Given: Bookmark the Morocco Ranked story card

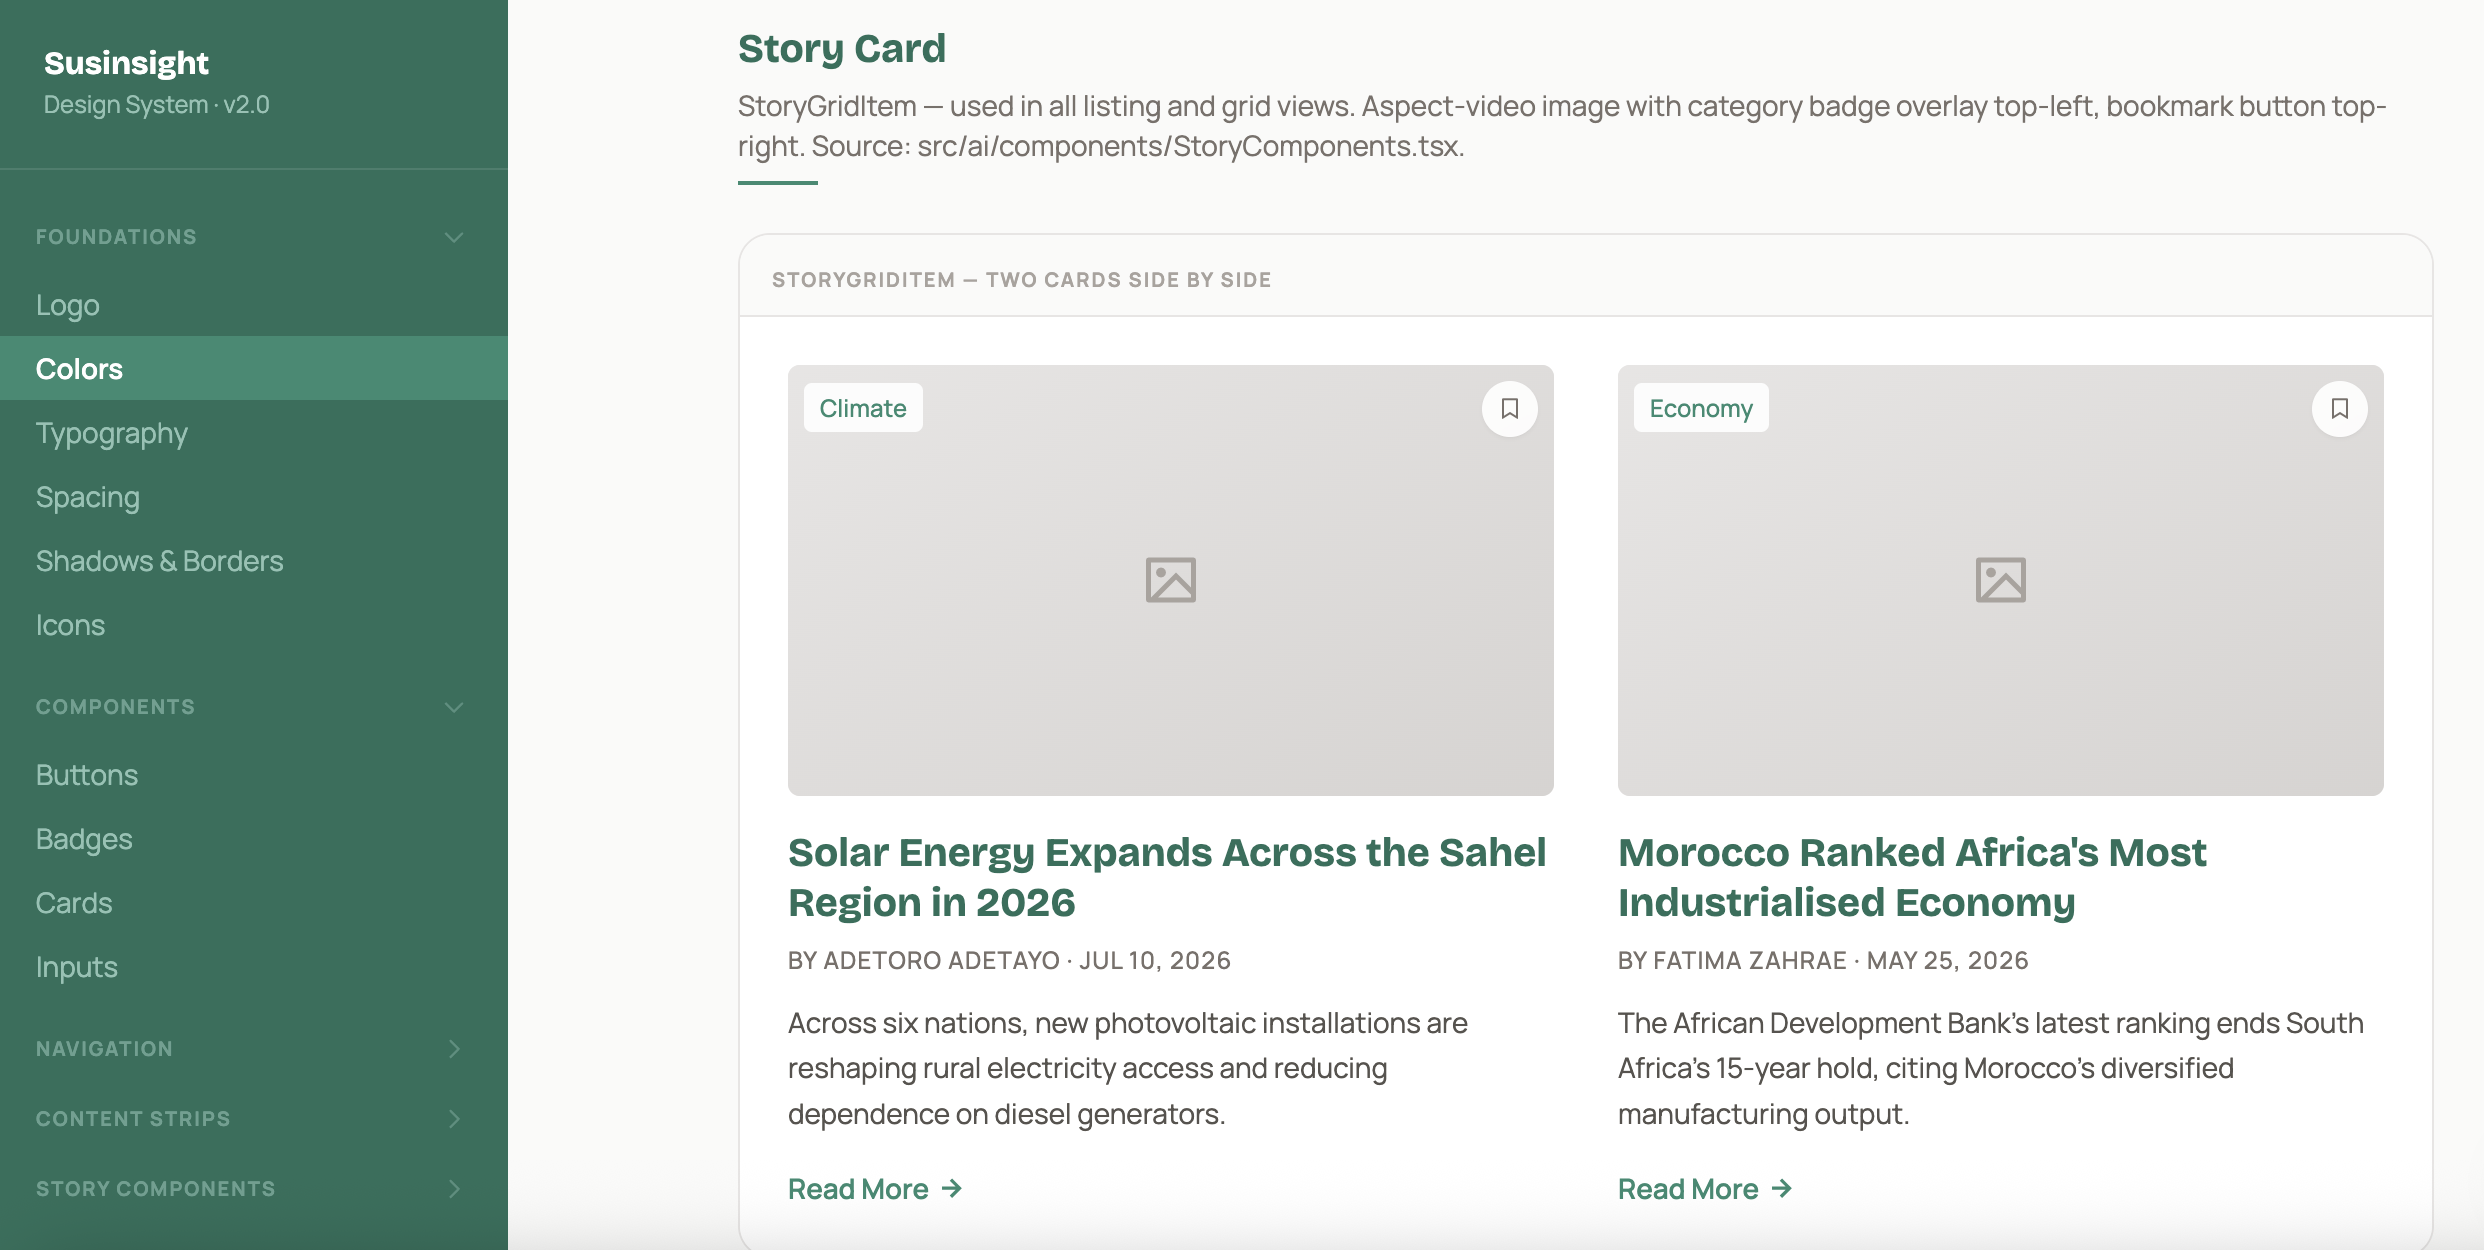Looking at the screenshot, I should pyautogui.click(x=2339, y=408).
